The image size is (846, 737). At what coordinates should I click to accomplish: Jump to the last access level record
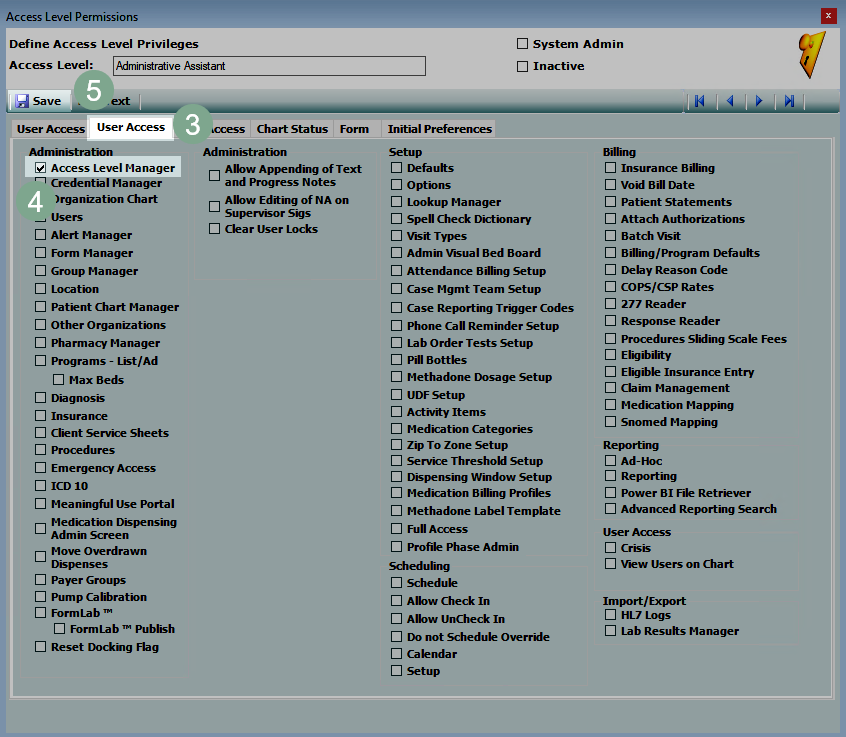pos(790,101)
